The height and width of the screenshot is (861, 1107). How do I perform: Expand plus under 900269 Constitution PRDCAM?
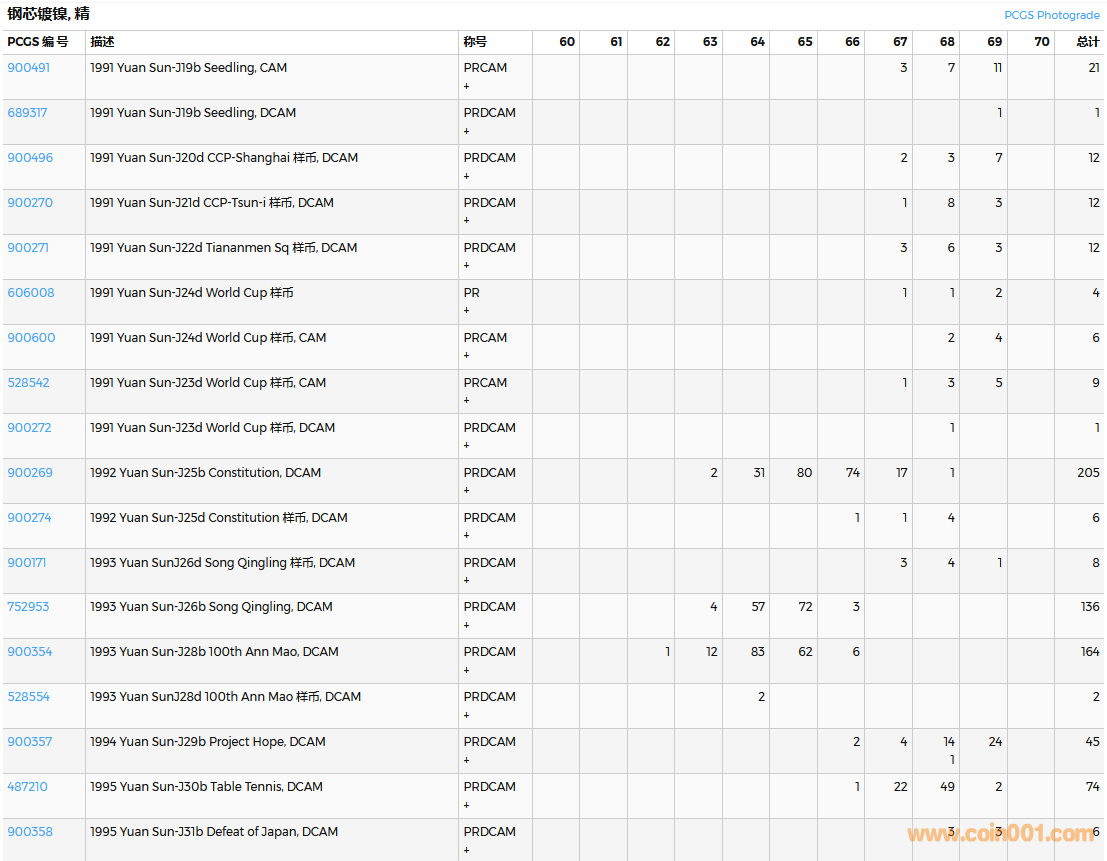466,491
